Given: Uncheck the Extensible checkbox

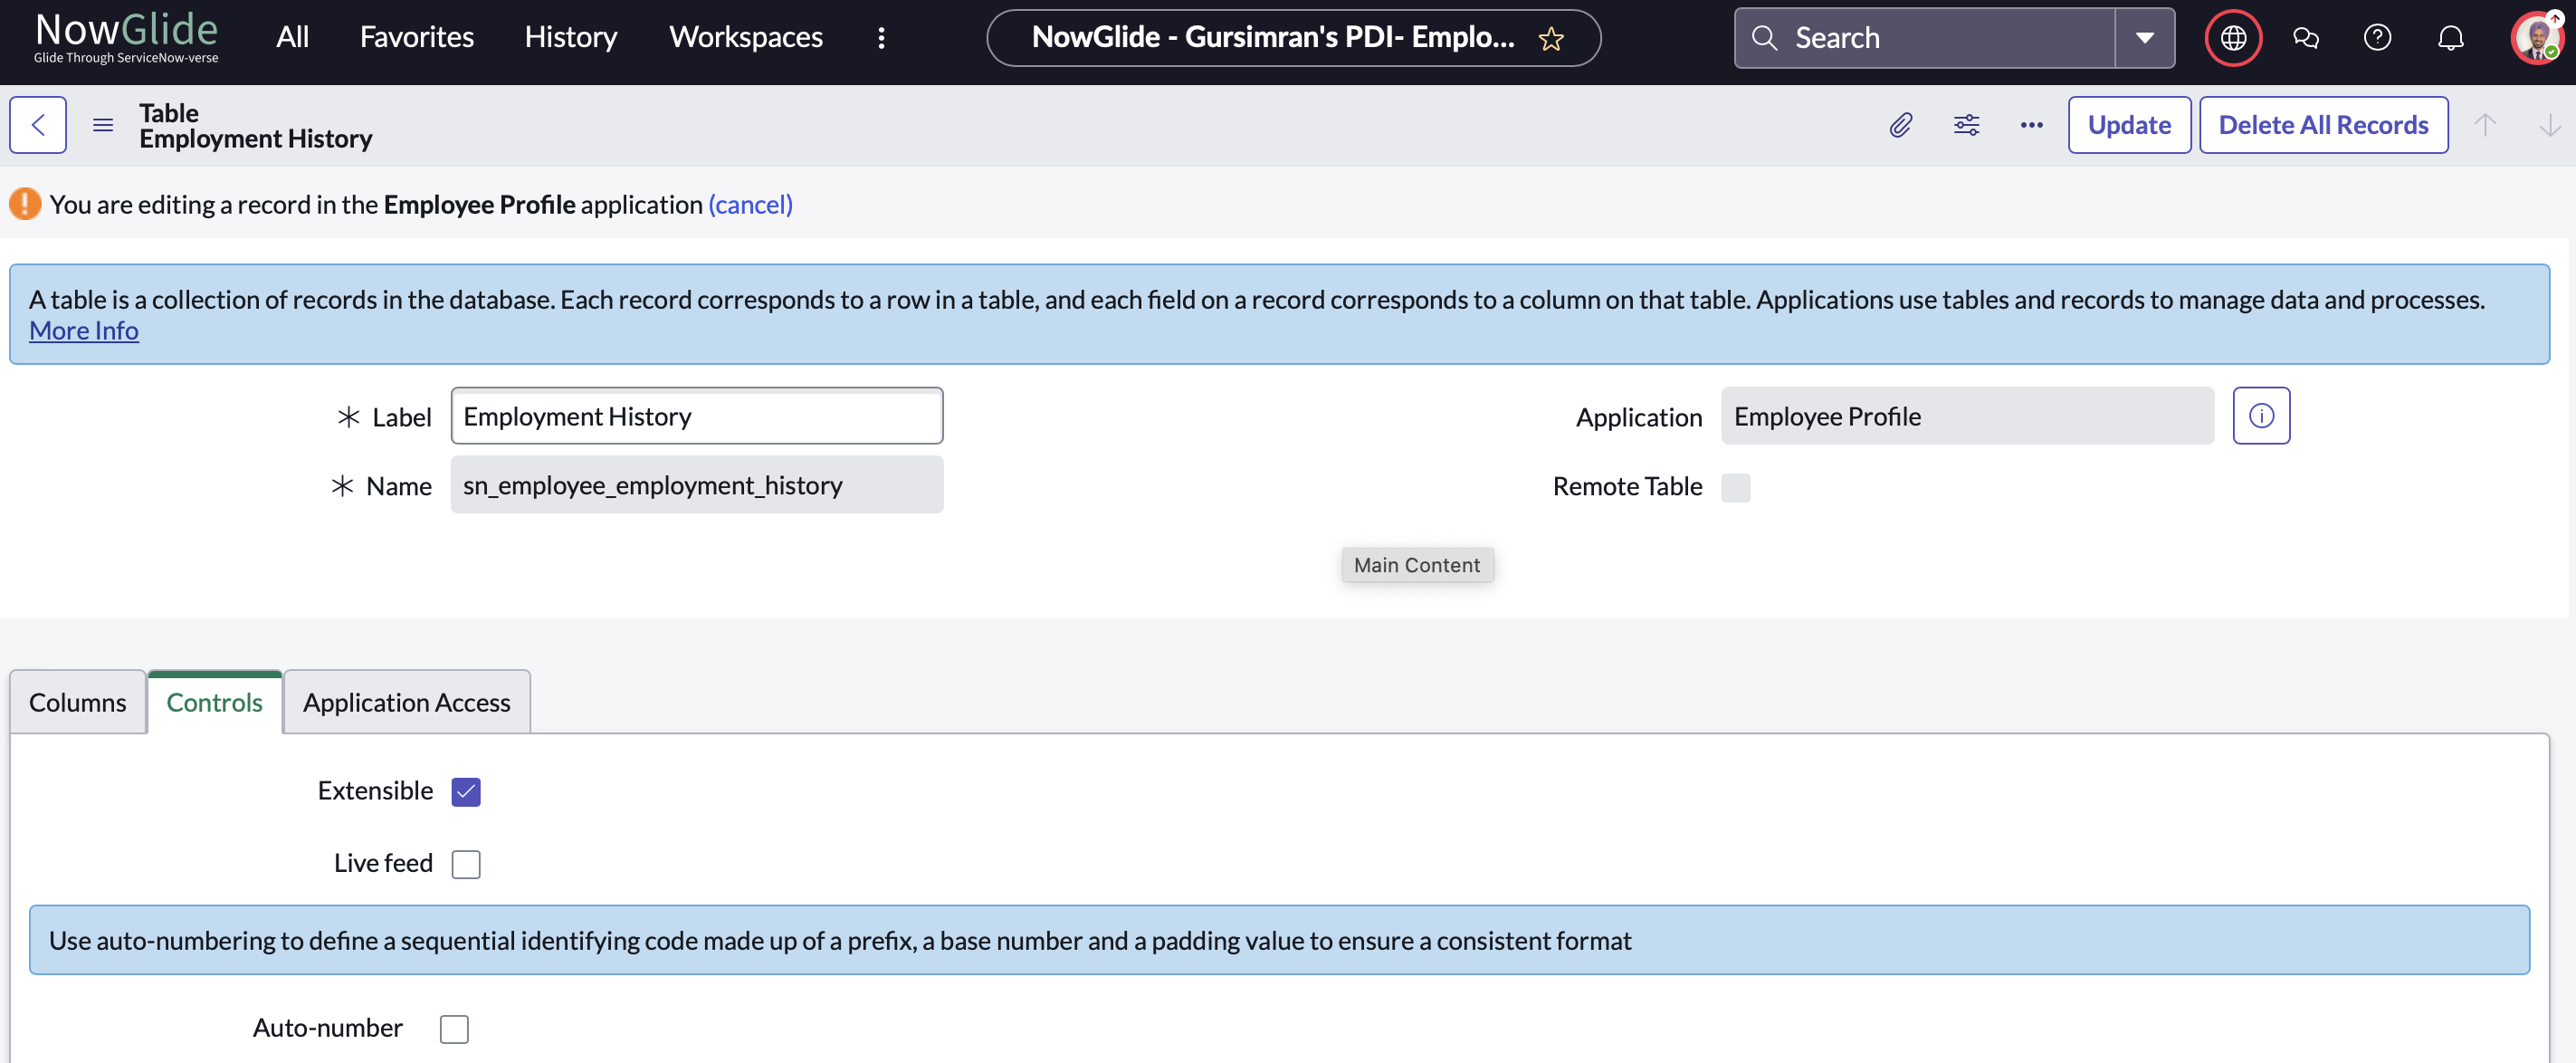Looking at the screenshot, I should point(466,792).
